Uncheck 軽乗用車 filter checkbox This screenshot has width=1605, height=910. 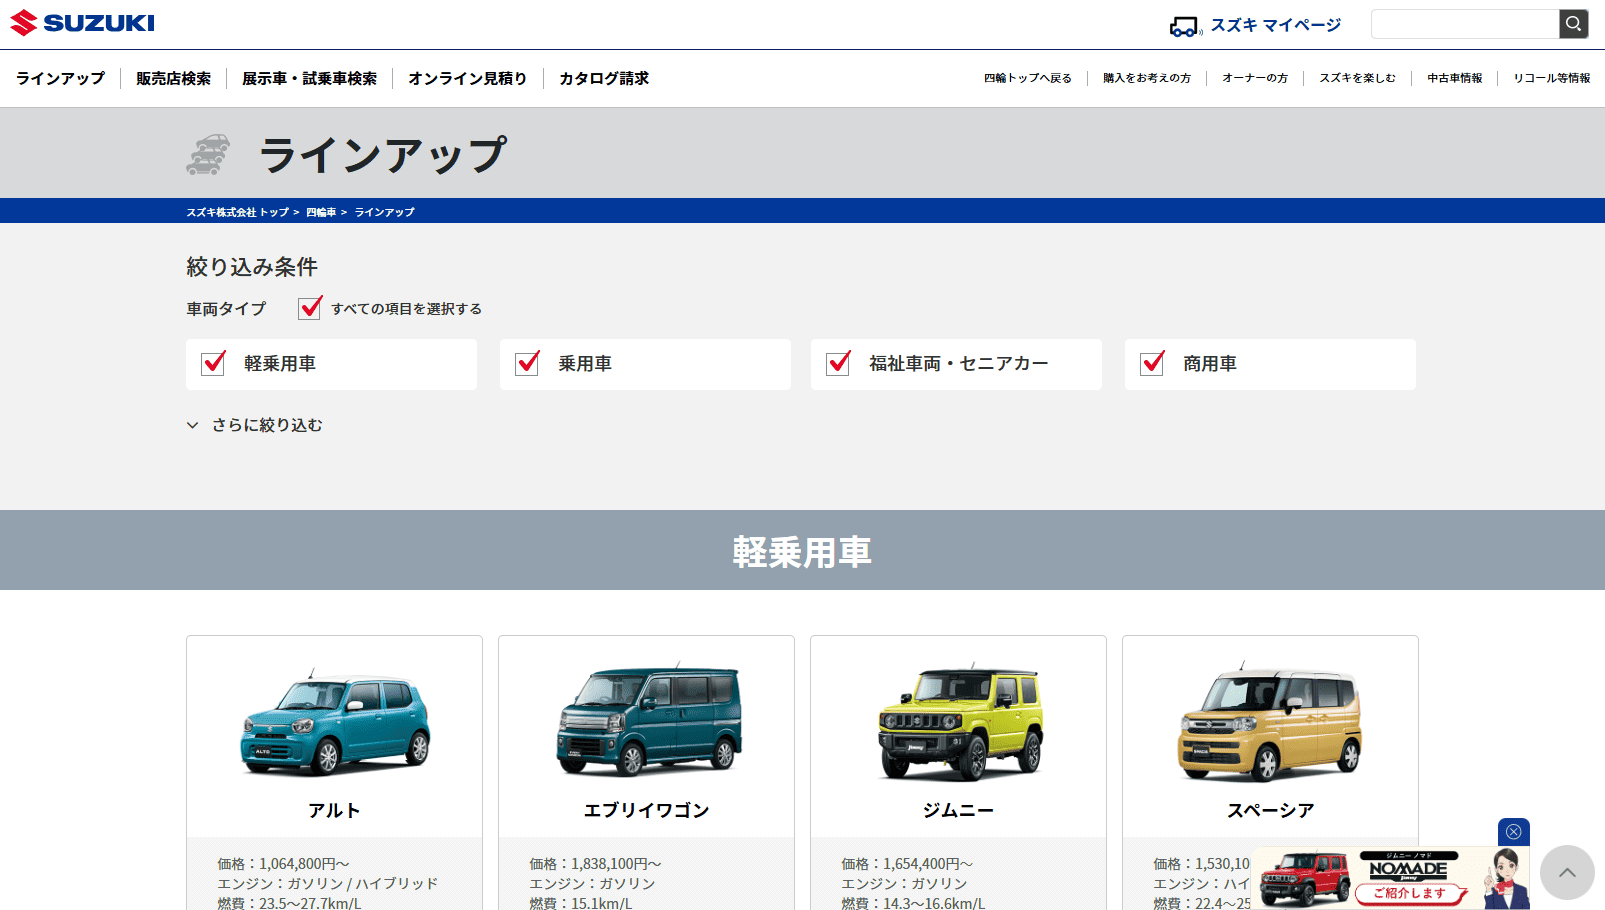pyautogui.click(x=214, y=363)
